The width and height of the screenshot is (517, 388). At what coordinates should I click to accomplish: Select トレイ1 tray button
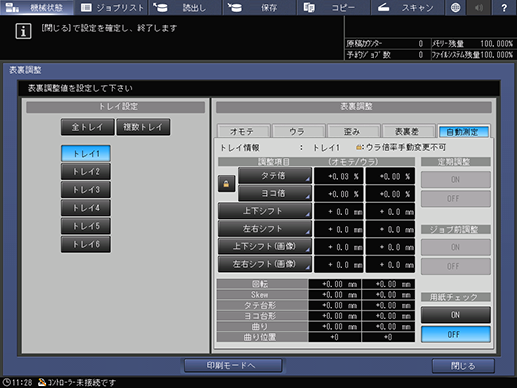[86, 154]
